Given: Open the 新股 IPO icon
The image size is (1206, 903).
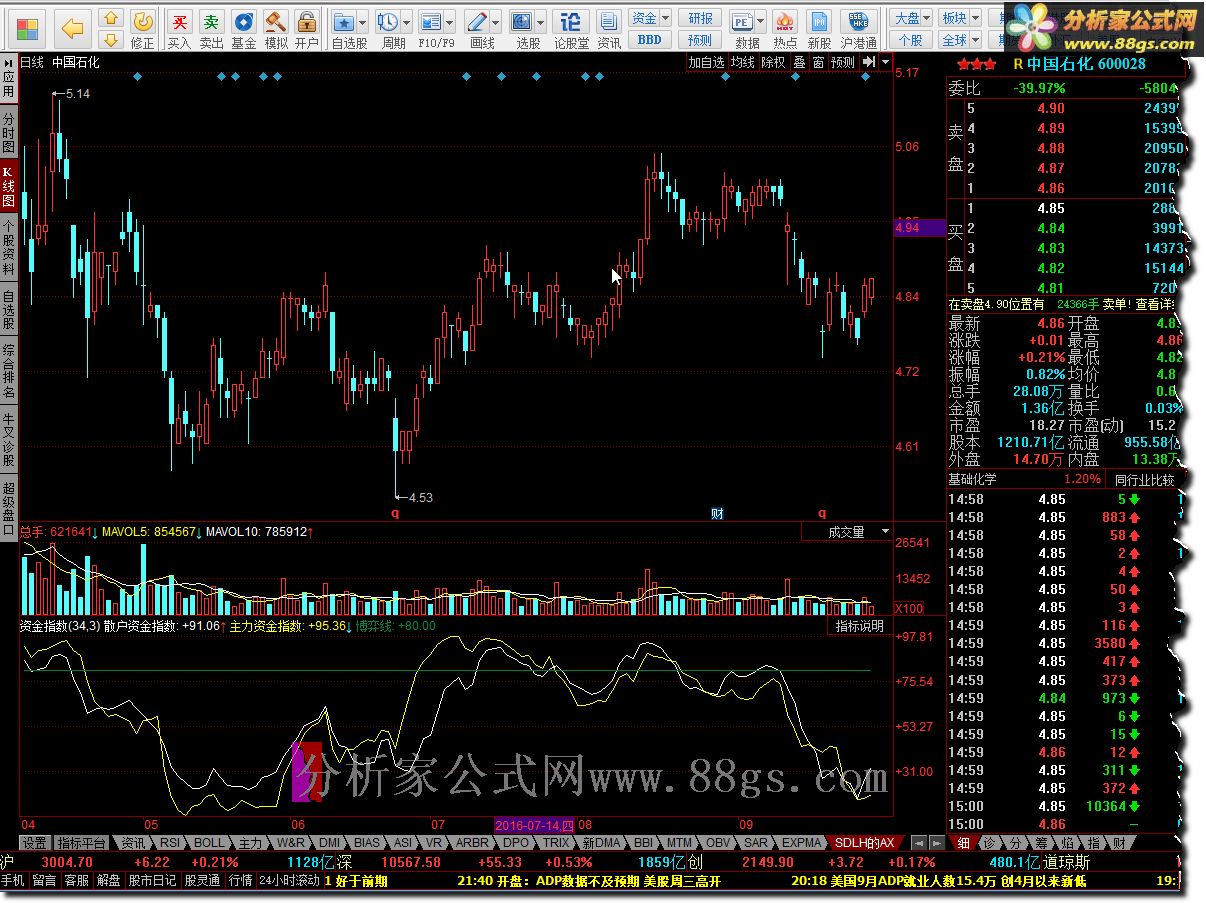Looking at the screenshot, I should (819, 22).
